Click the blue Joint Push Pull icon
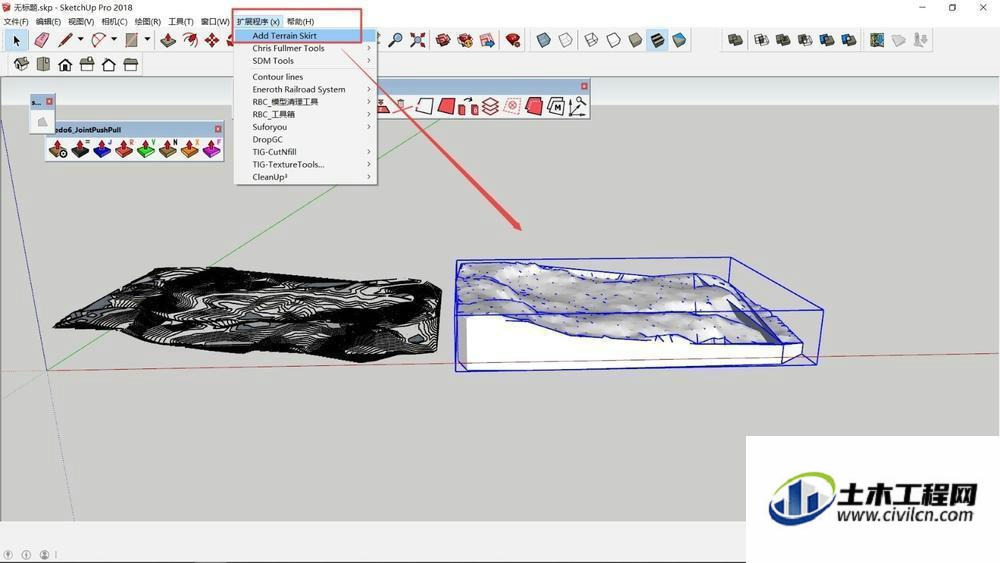 [x=102, y=149]
